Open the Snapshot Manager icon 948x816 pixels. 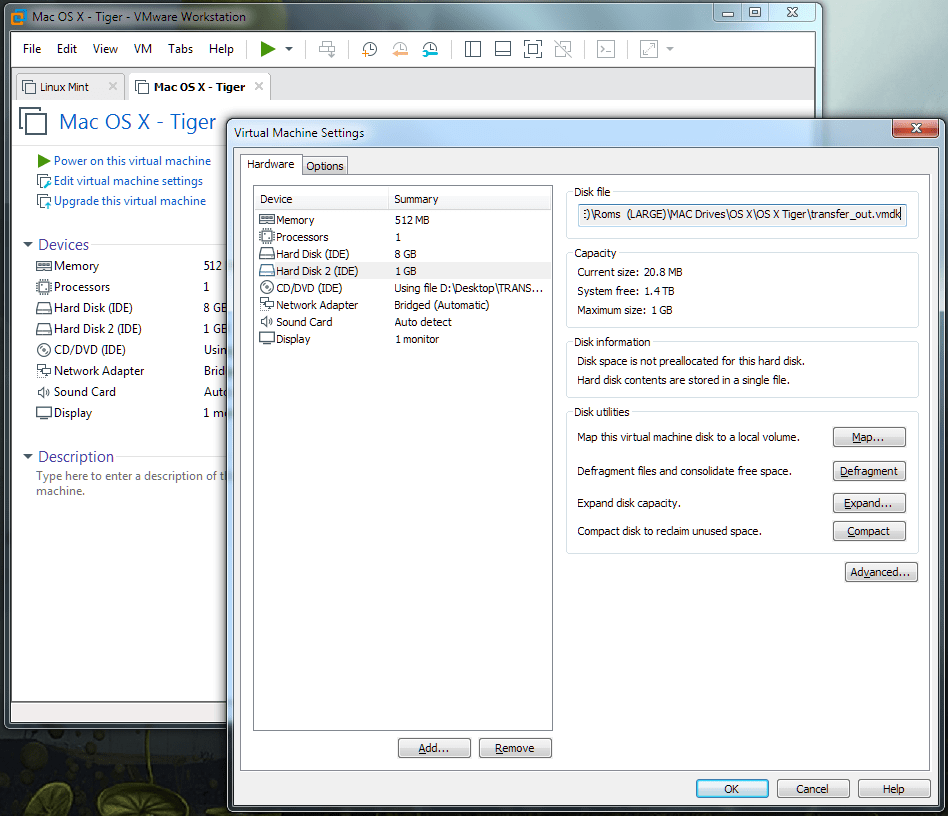(430, 49)
